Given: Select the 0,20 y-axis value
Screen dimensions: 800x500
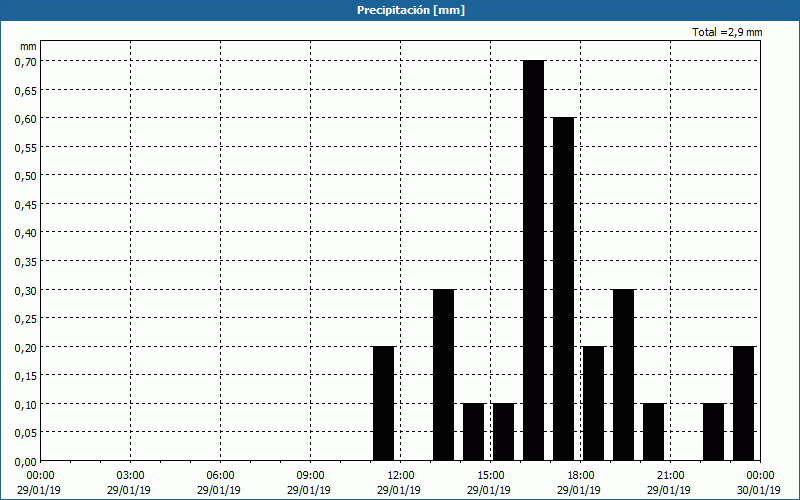Looking at the screenshot, I should pos(26,347).
